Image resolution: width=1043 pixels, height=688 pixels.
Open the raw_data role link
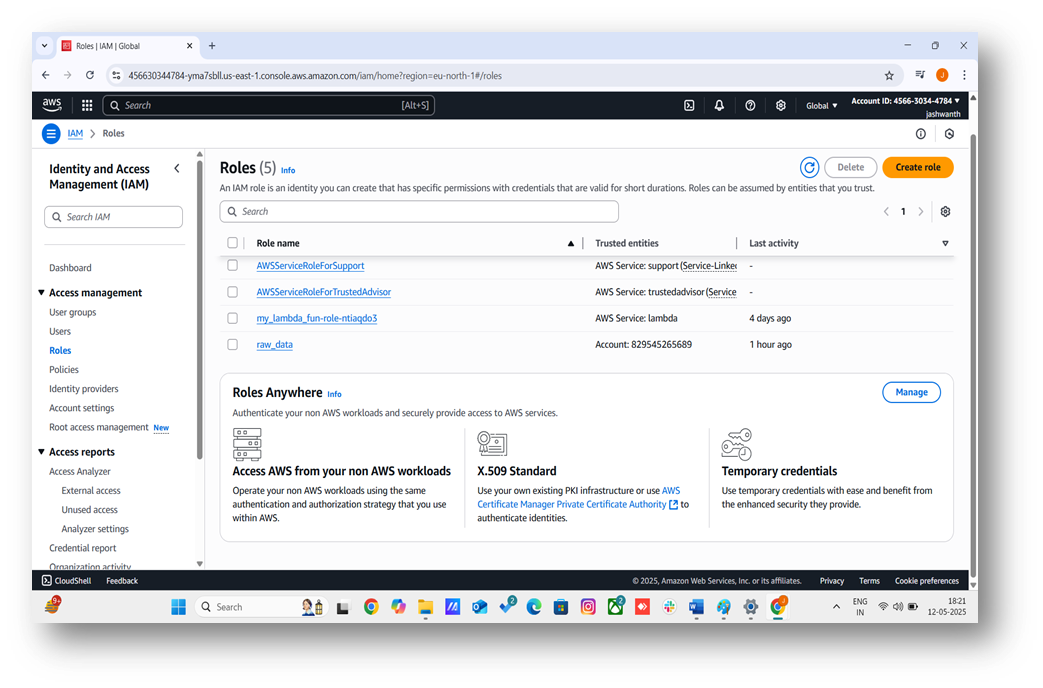pos(275,345)
